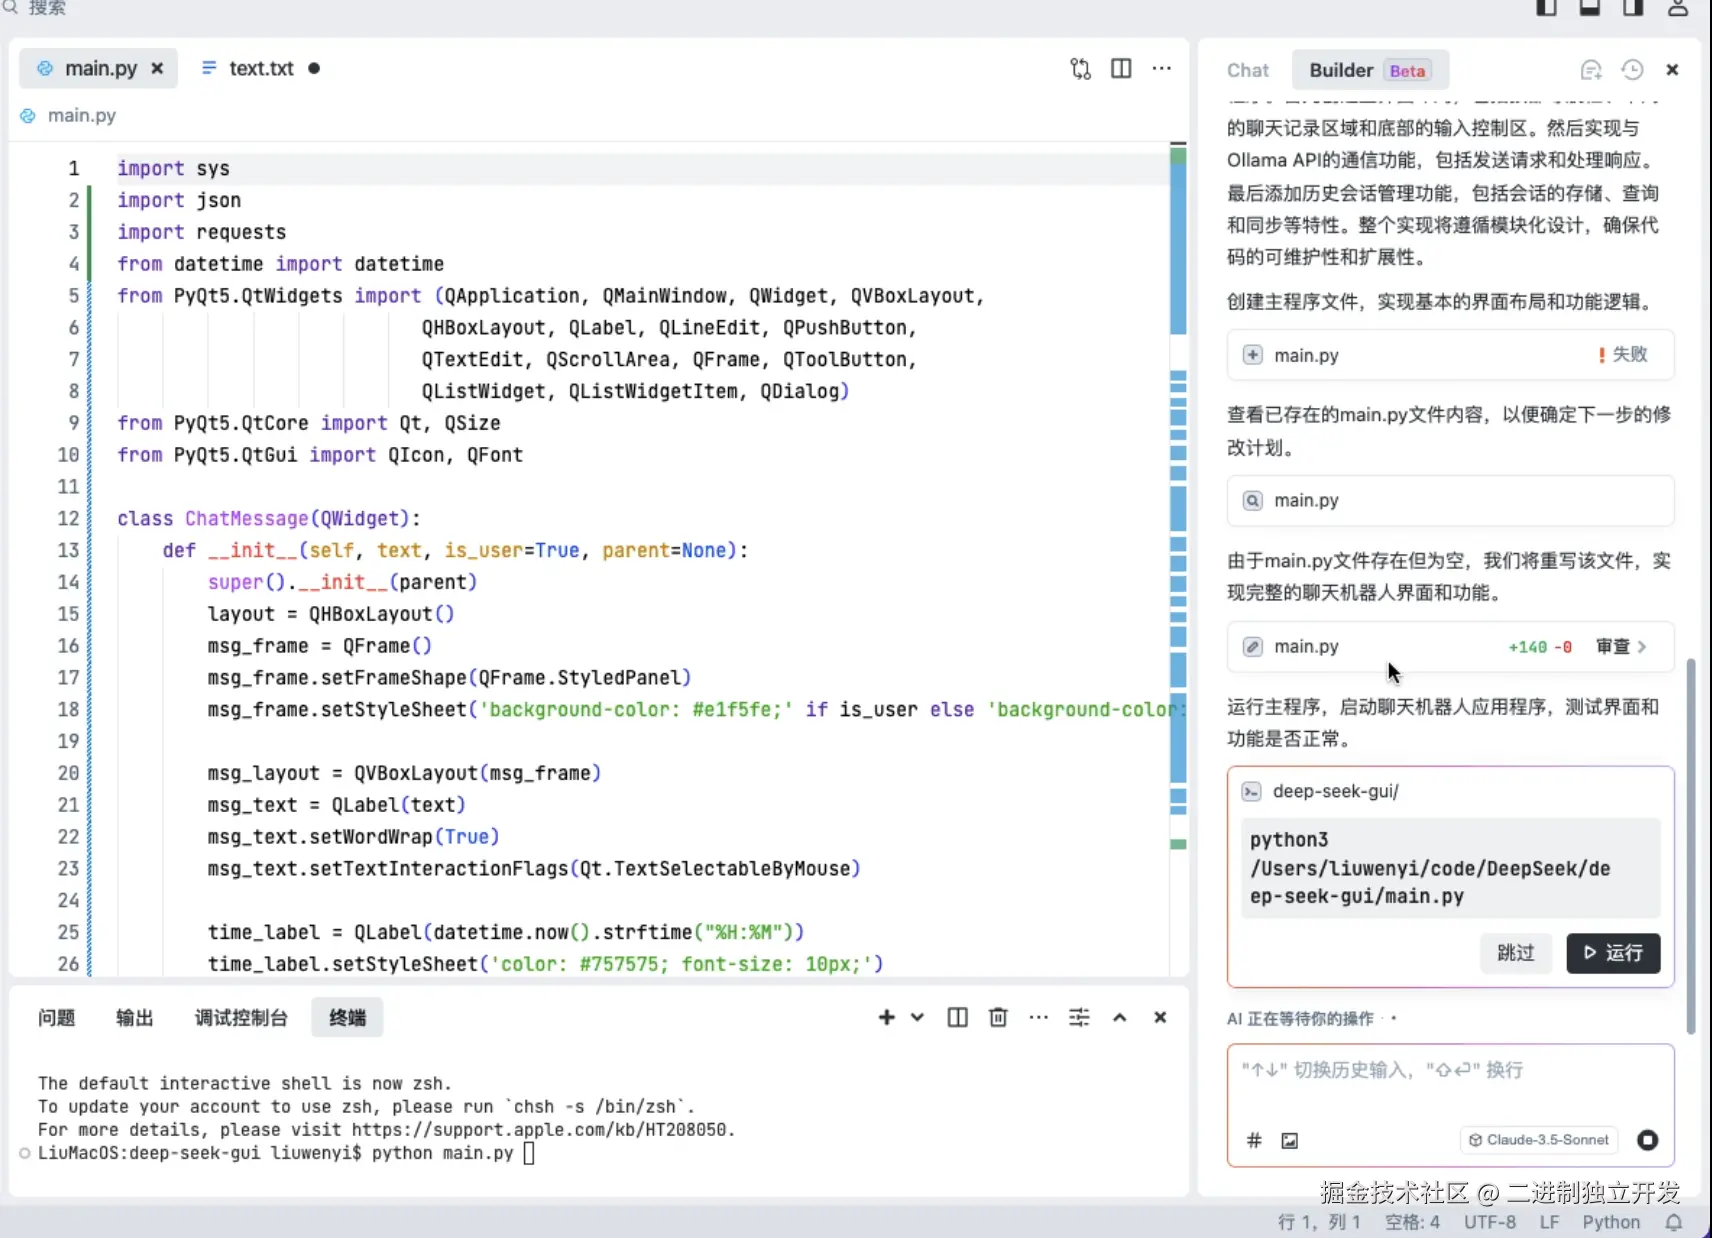Toggle the left sidebar layout icon
The width and height of the screenshot is (1712, 1238).
coord(1546,8)
